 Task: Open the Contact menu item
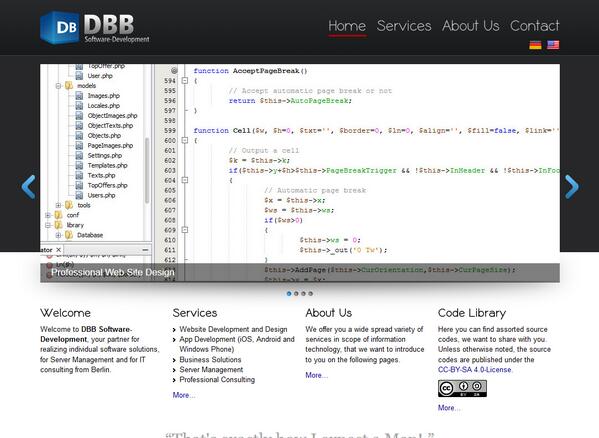click(x=534, y=26)
